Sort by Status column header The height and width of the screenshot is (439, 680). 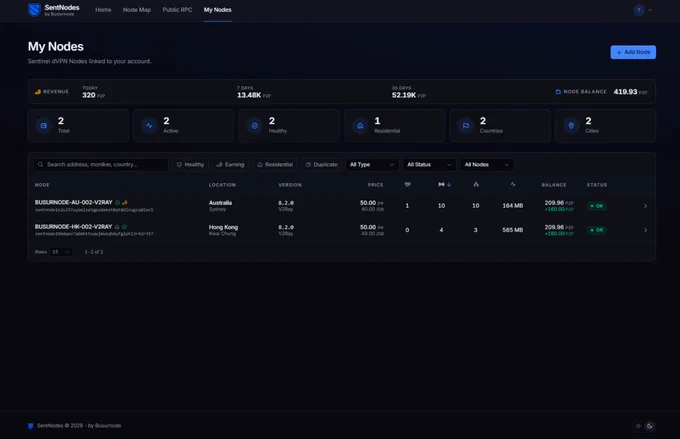[597, 185]
